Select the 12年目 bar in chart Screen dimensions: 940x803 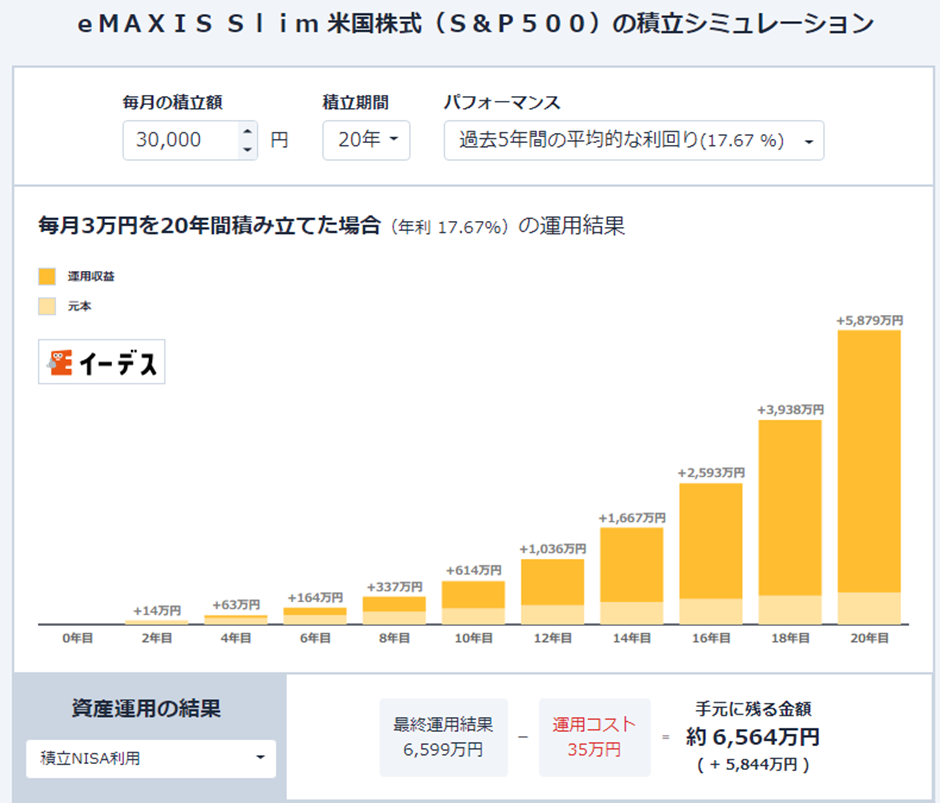(552, 591)
